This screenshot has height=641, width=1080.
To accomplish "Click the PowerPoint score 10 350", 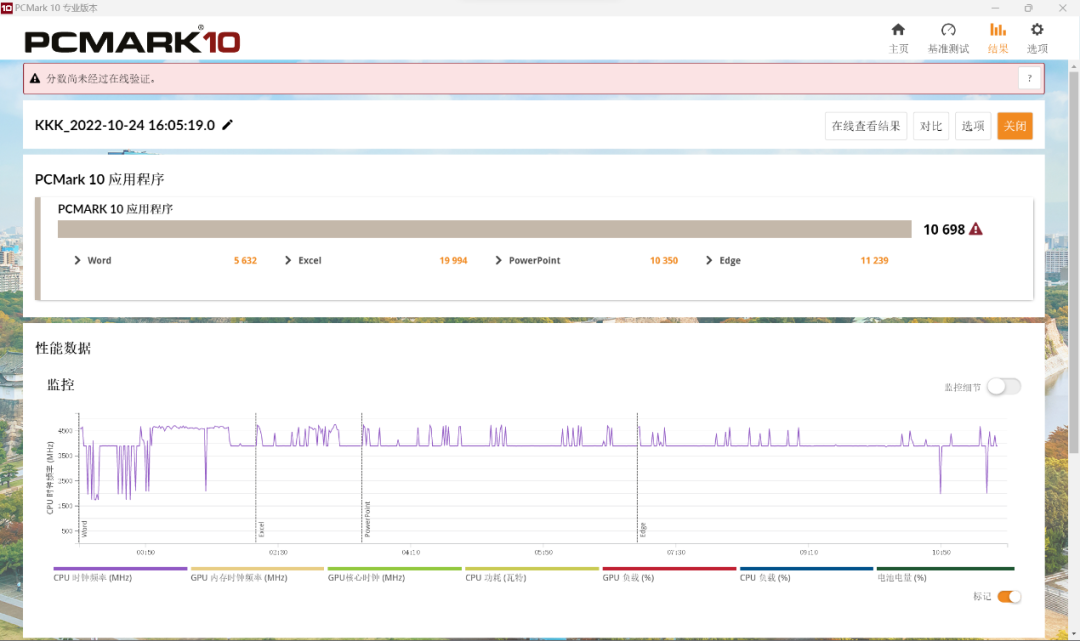I will click(664, 260).
